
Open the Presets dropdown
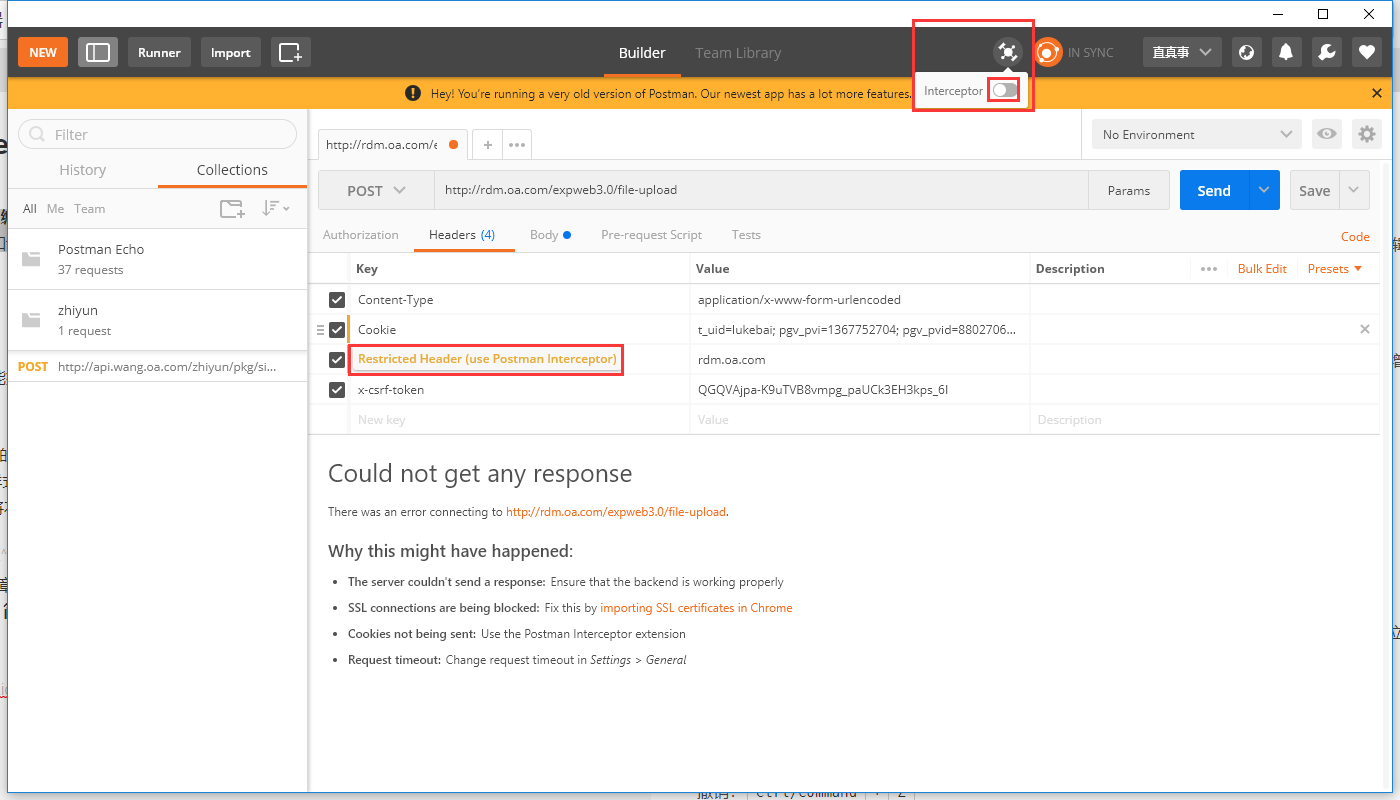click(1335, 269)
